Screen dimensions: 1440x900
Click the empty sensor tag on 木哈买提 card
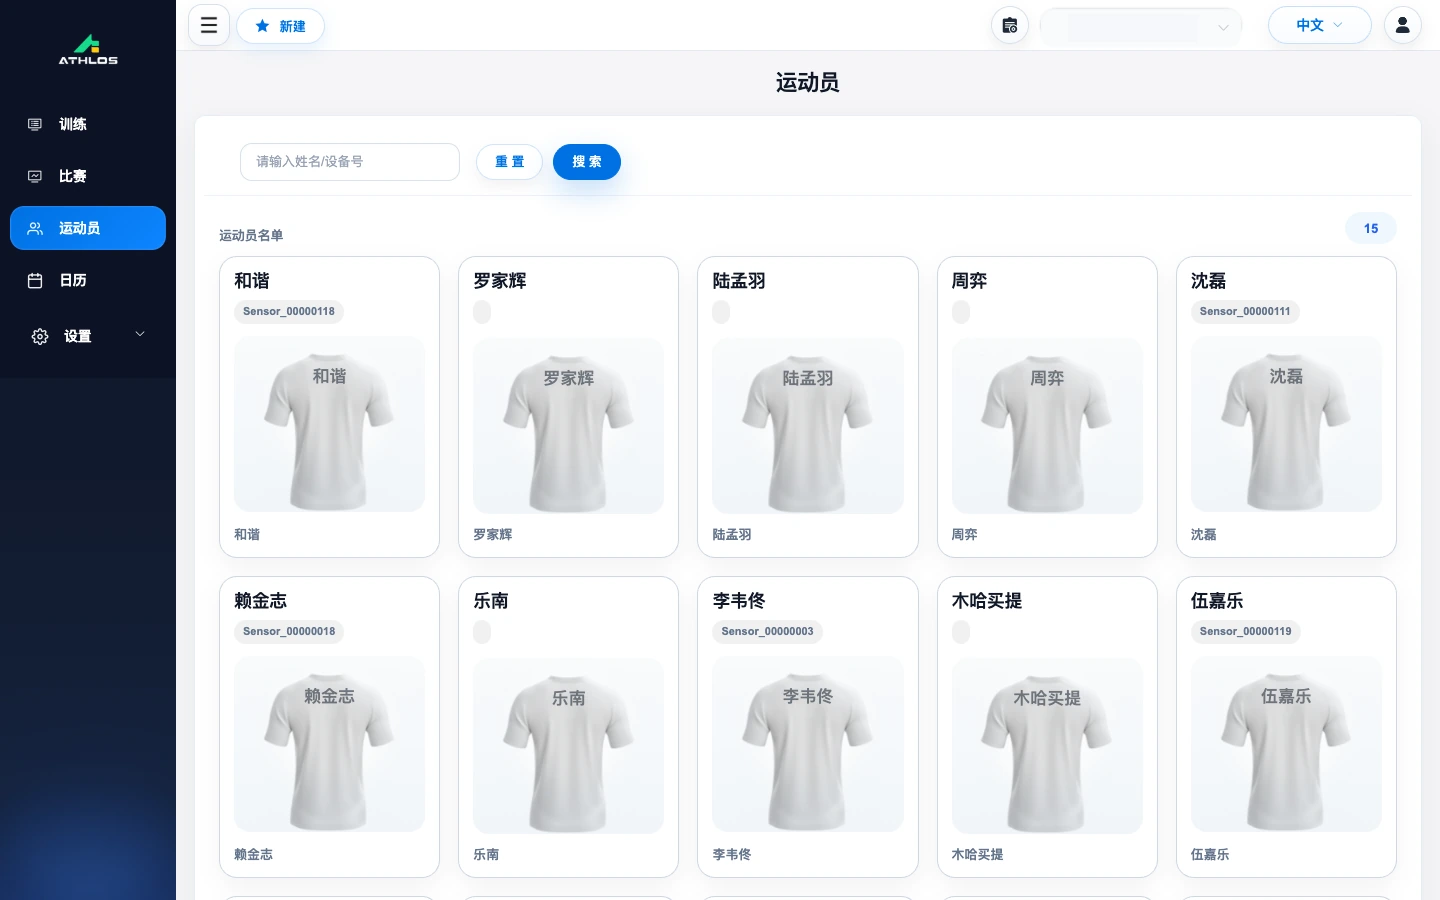click(961, 632)
